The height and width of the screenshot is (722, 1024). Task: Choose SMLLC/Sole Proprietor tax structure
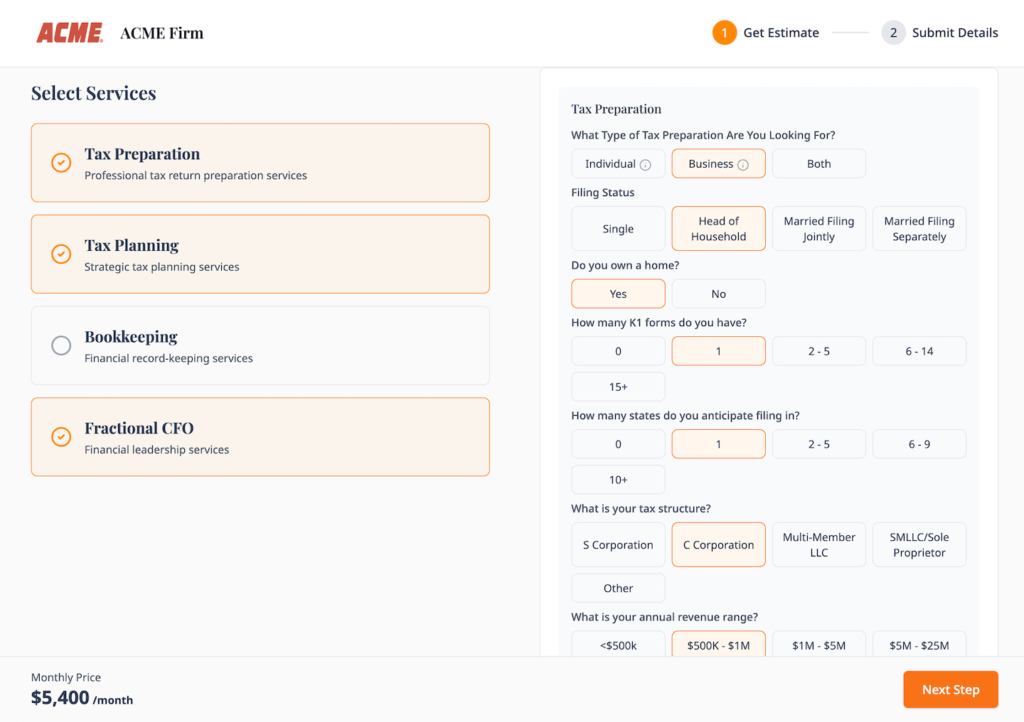[x=920, y=544]
